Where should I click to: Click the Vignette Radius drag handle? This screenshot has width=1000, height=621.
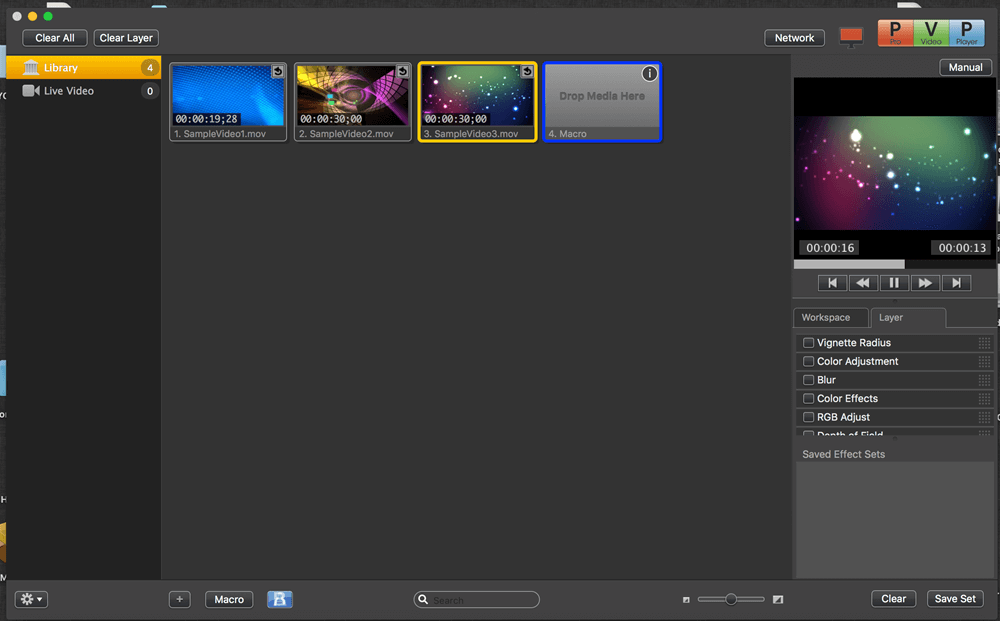pos(984,342)
